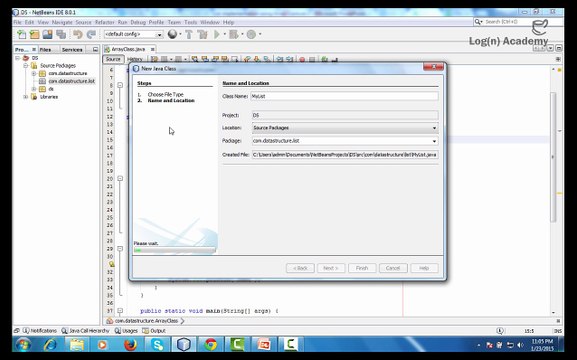This screenshot has height=360, width=577.
Task: Open the Run Project dropdown arrow
Action: click(x=224, y=34)
